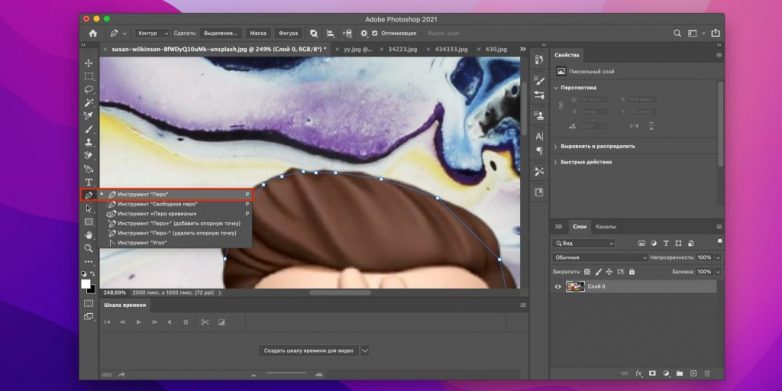
Task: Click Создать шкалу времени для видео
Action: click(308, 351)
